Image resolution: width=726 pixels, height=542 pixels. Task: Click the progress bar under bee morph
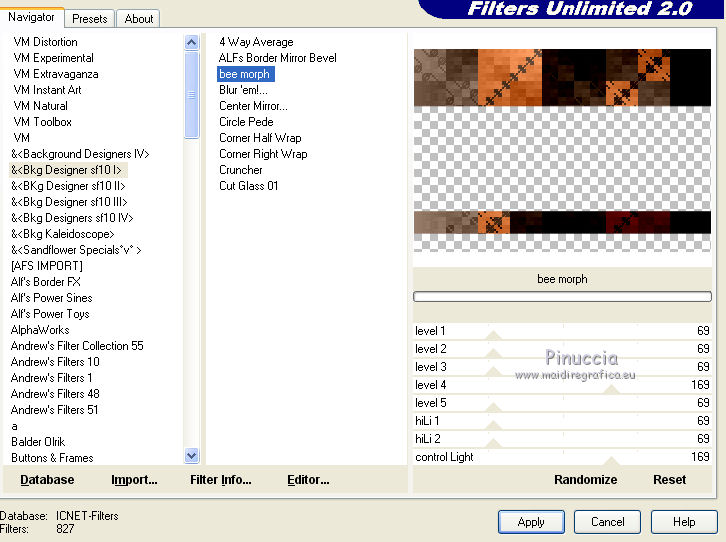click(562, 296)
